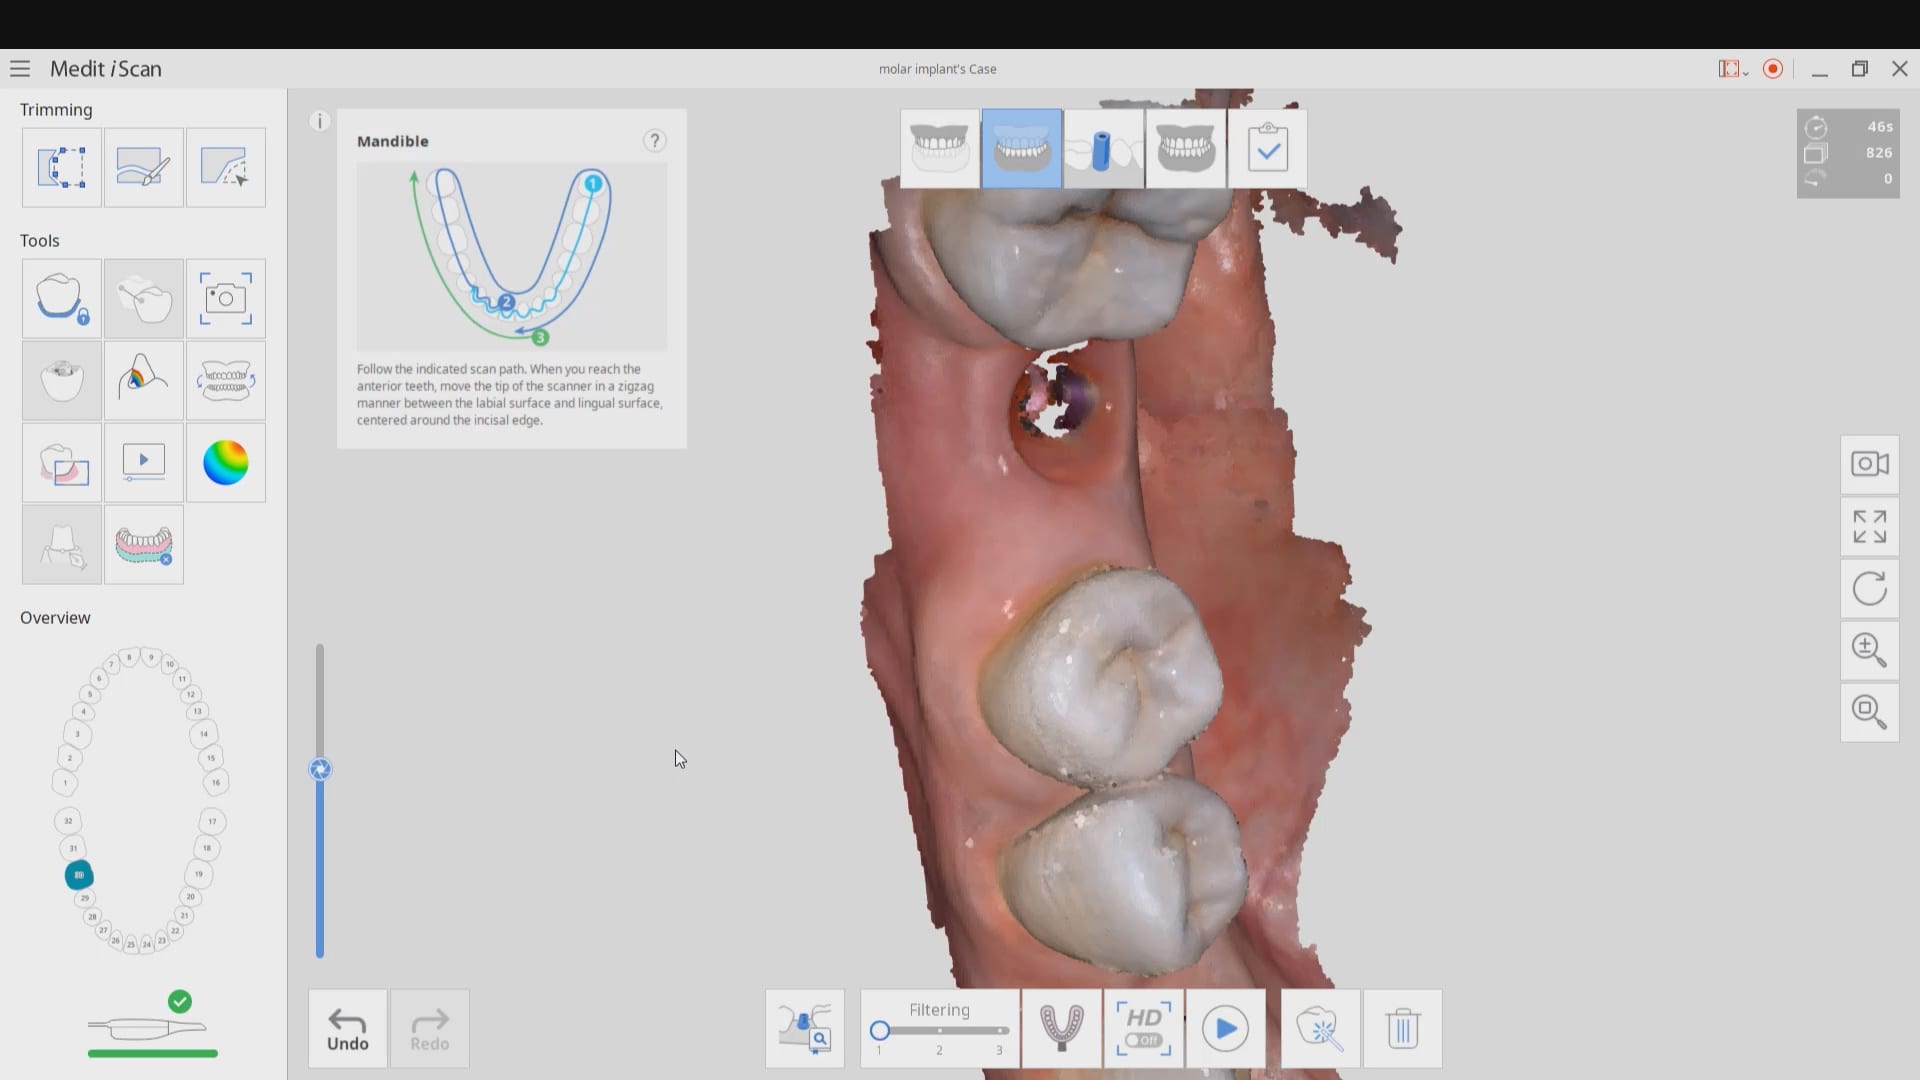Open the confirm stage with checkmark clipboard
The image size is (1920, 1080).
pyautogui.click(x=1268, y=149)
